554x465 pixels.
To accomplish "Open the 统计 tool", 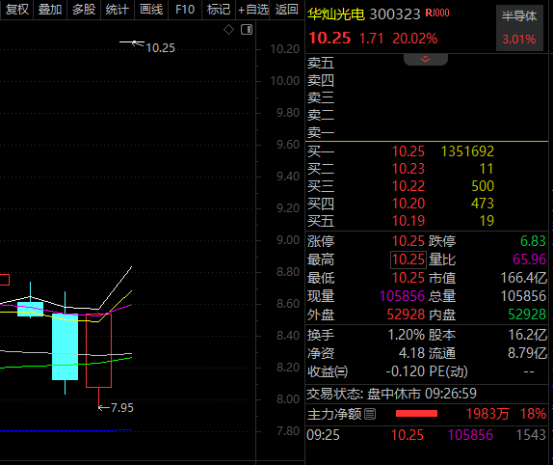I will point(117,9).
